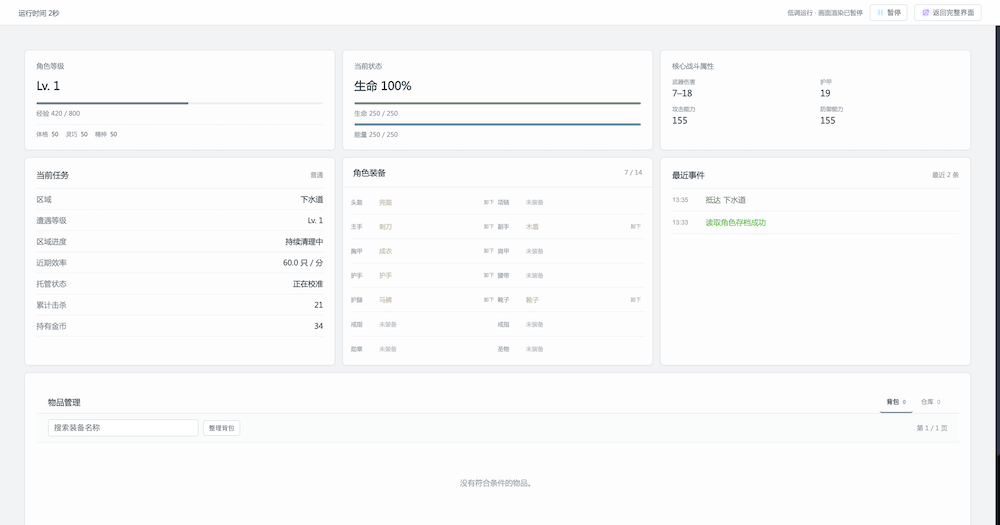
Task: Click the 7 / 14 equipment count
Action: click(633, 173)
